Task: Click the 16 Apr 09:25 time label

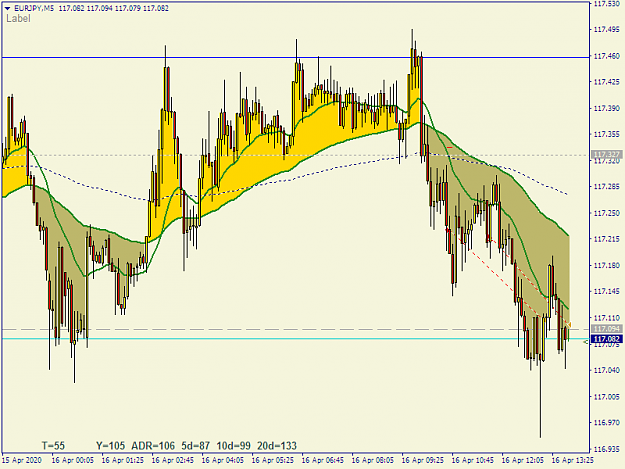Action: pyautogui.click(x=423, y=460)
